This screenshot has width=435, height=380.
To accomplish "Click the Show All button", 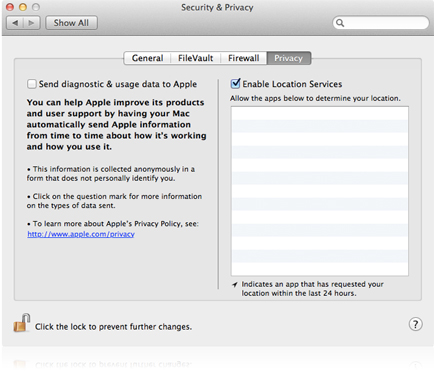I will 71,23.
